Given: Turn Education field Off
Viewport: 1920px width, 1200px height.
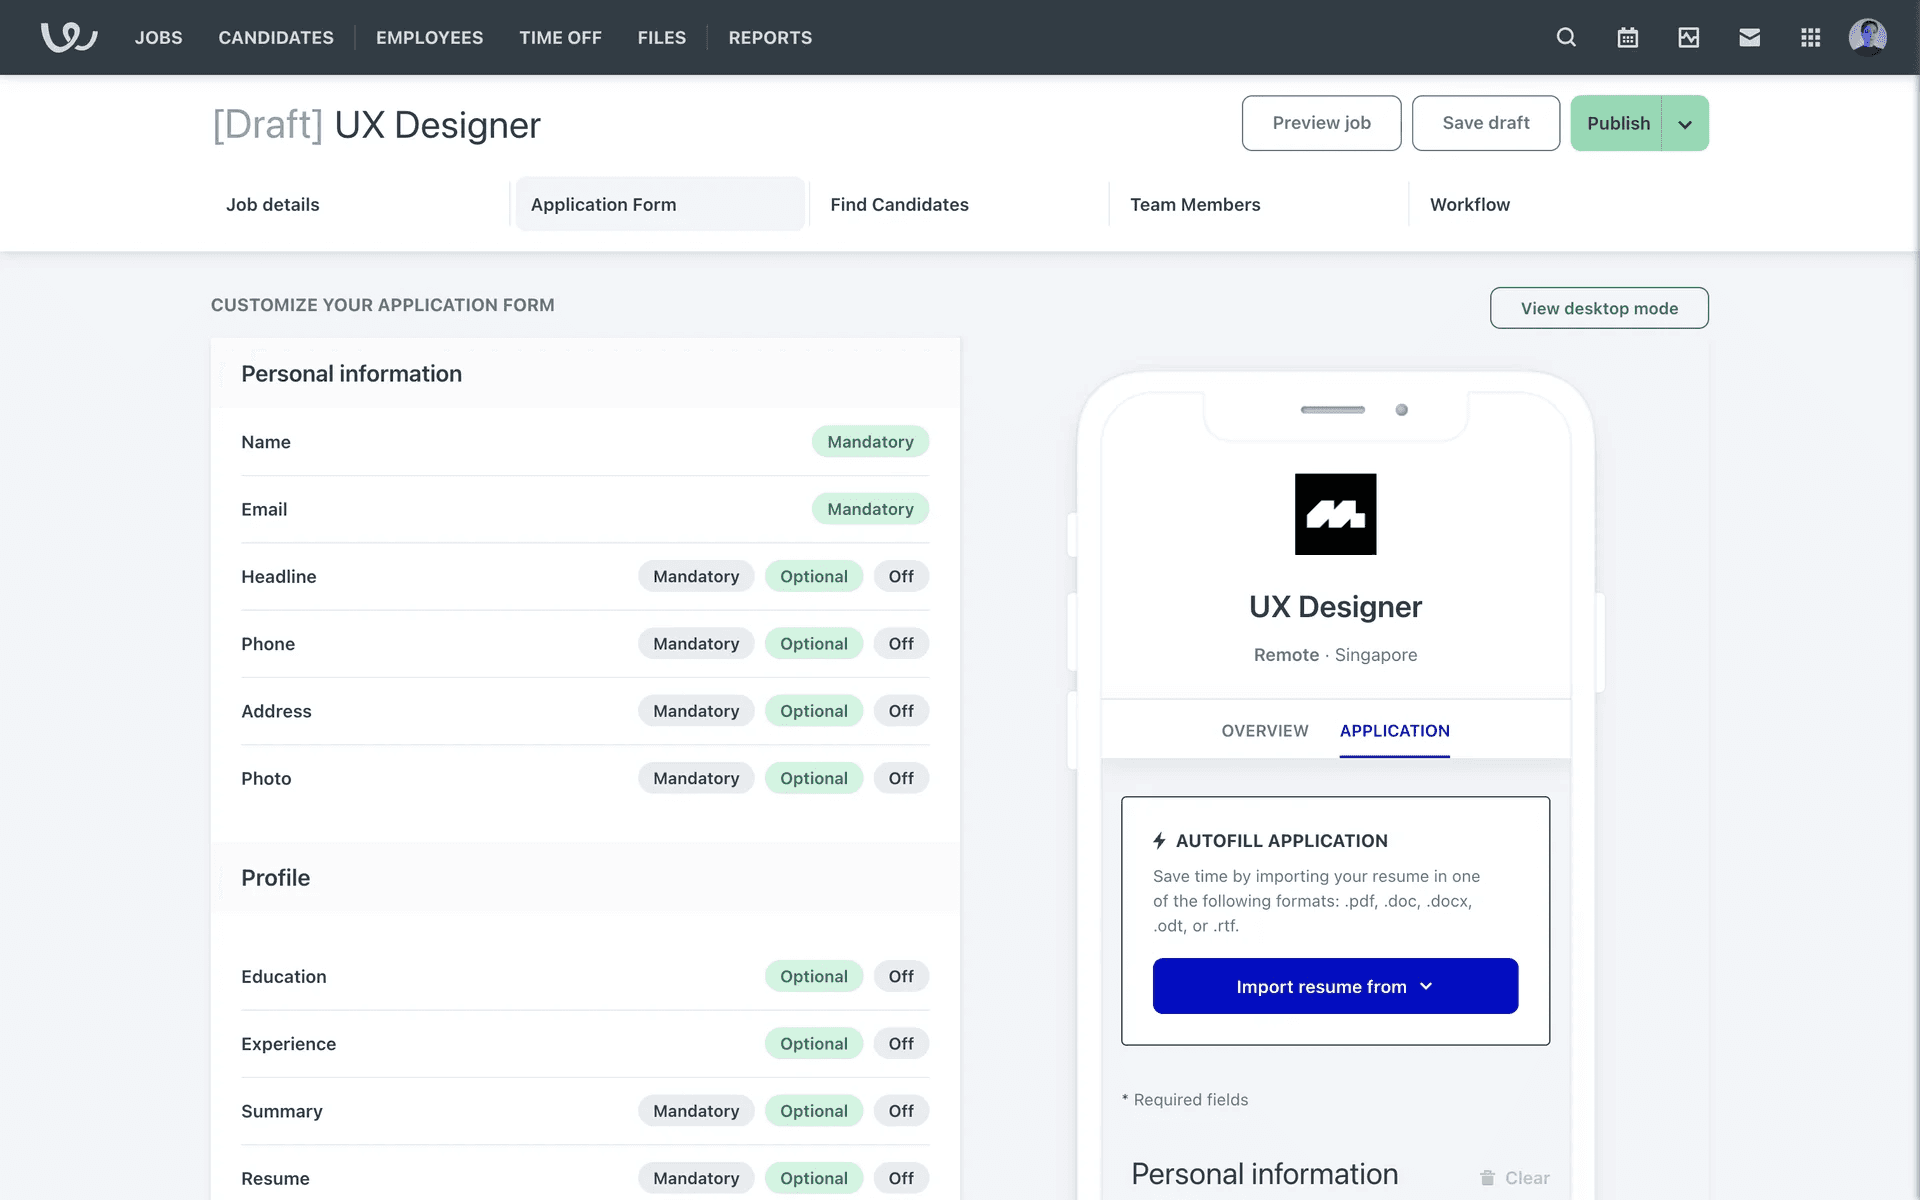Looking at the screenshot, I should click(900, 976).
